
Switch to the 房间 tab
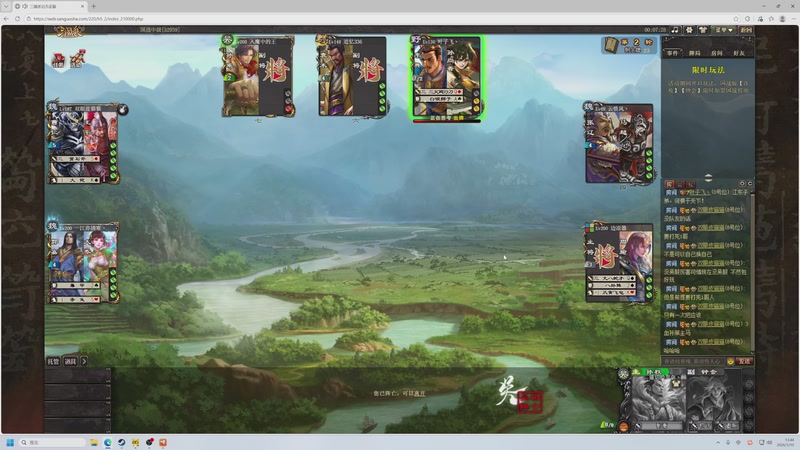[x=716, y=53]
